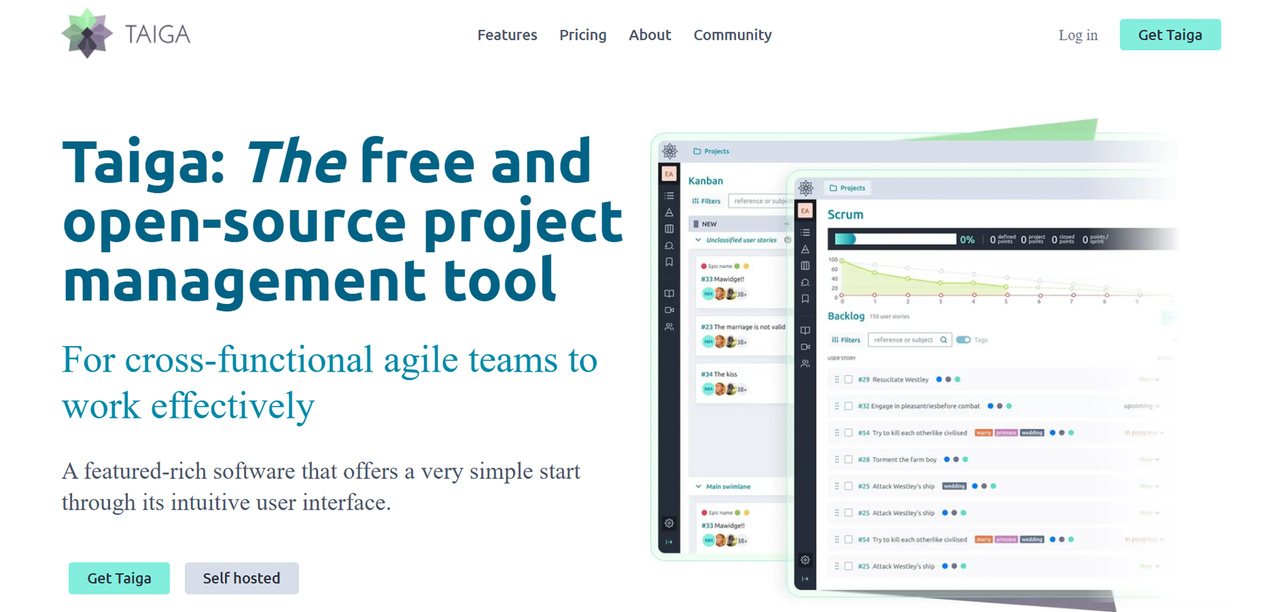This screenshot has width=1280, height=612.
Task: Grab the drag handle of #29 Resuscitate Westley
Action: [836, 380]
